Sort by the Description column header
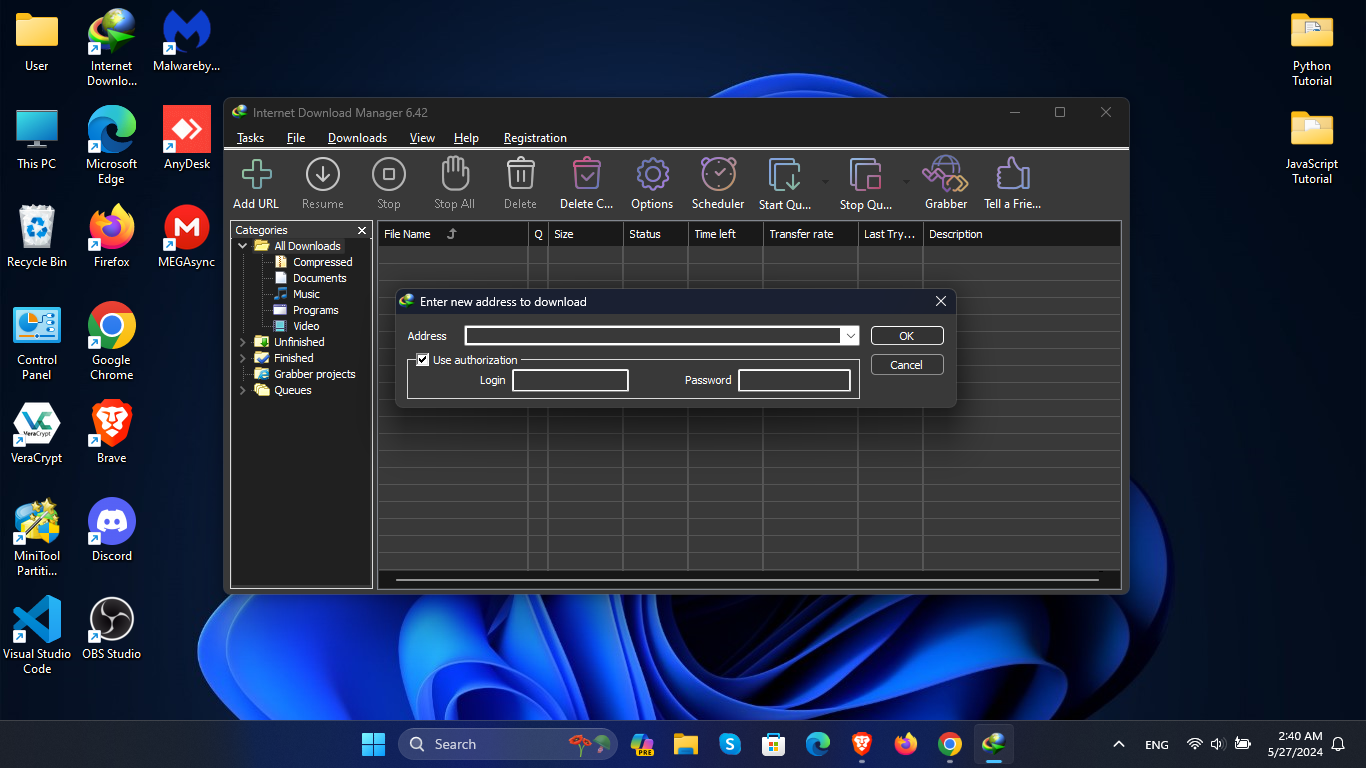The width and height of the screenshot is (1366, 768). click(x=1021, y=234)
